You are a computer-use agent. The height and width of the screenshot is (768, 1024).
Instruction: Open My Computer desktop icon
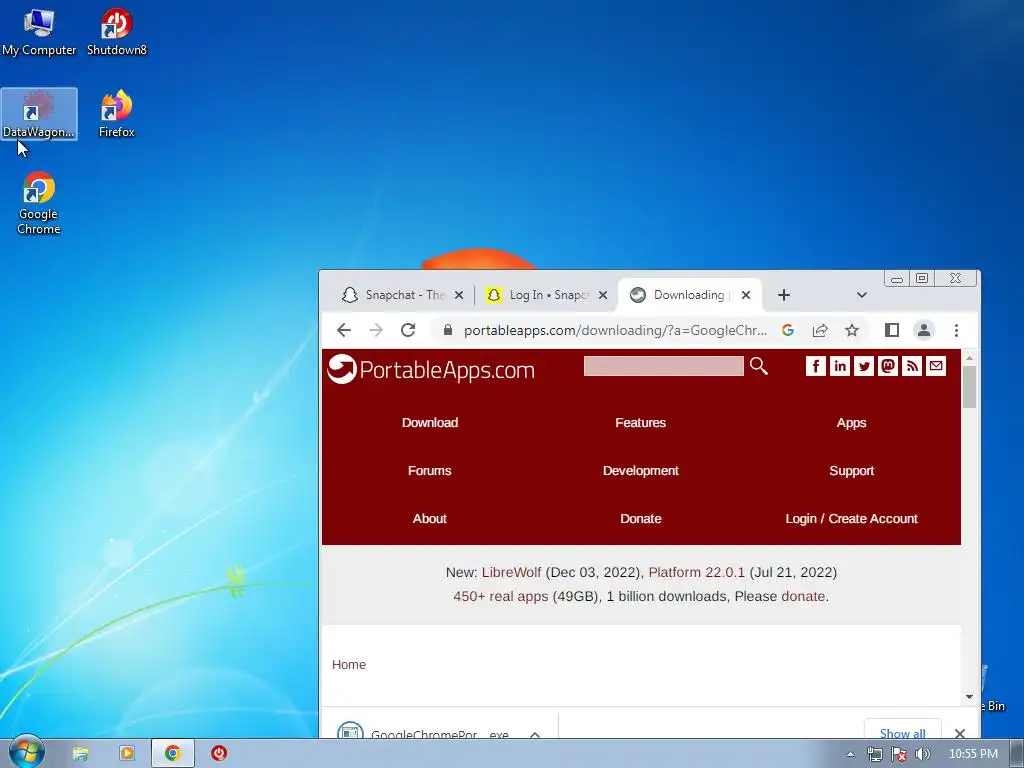click(x=39, y=31)
